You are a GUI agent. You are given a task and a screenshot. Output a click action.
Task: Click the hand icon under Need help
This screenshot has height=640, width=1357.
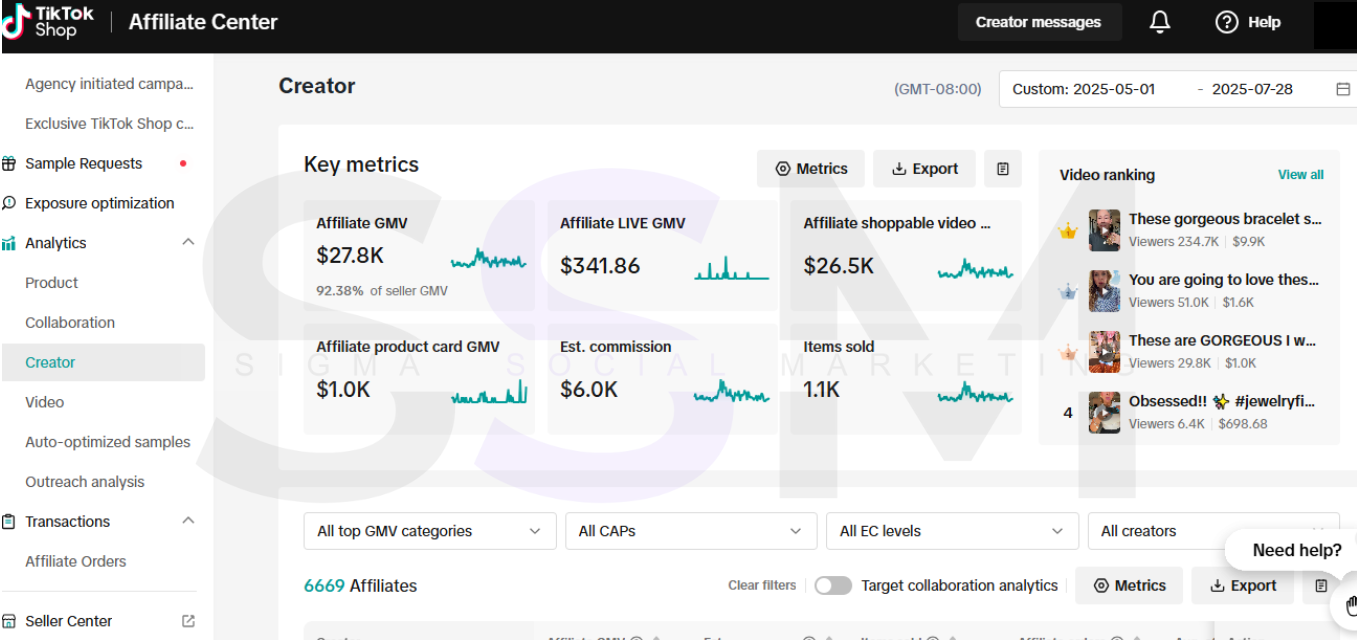[x=1349, y=605]
